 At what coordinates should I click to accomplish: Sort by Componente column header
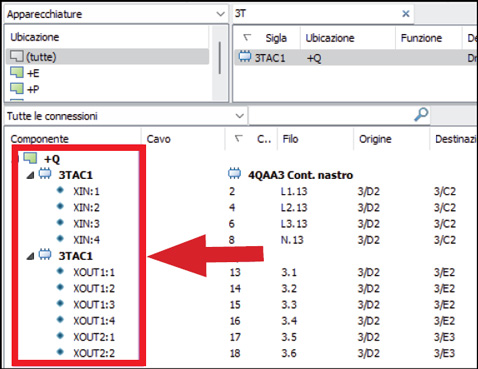(x=40, y=139)
